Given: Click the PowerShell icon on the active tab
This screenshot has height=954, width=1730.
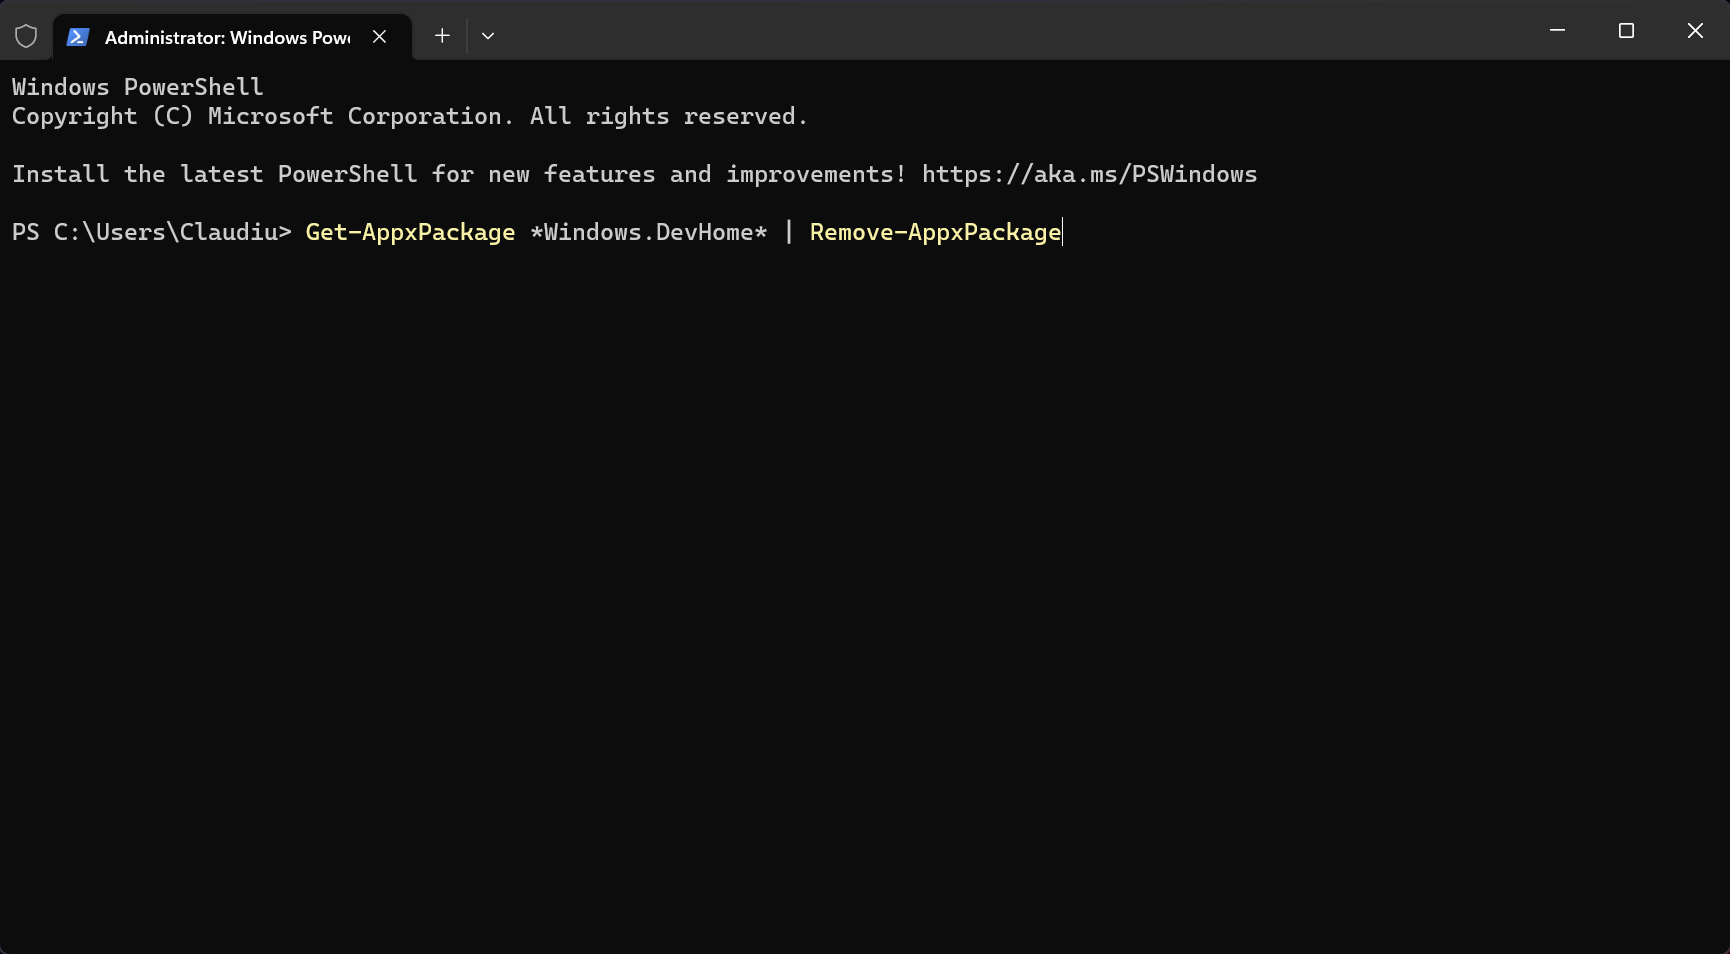Looking at the screenshot, I should (x=77, y=36).
